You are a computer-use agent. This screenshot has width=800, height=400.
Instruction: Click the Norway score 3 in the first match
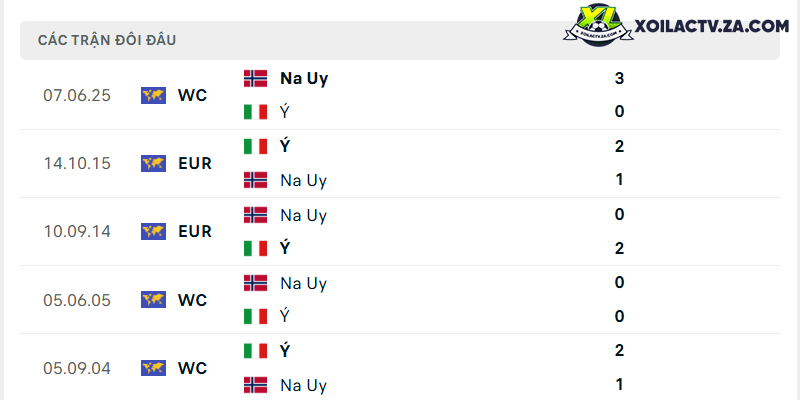619,79
